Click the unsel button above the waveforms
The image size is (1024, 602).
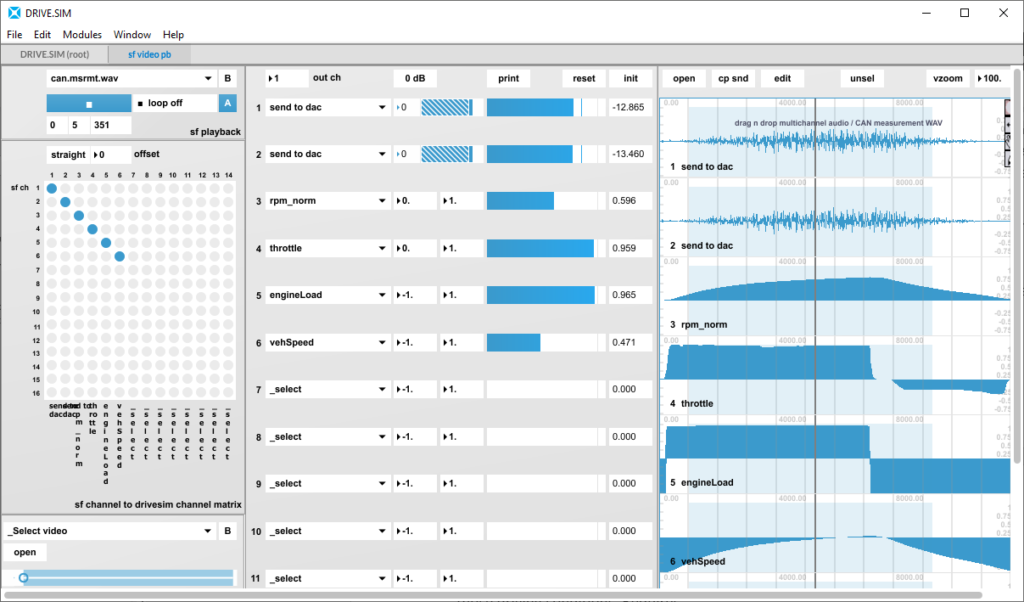tap(864, 78)
